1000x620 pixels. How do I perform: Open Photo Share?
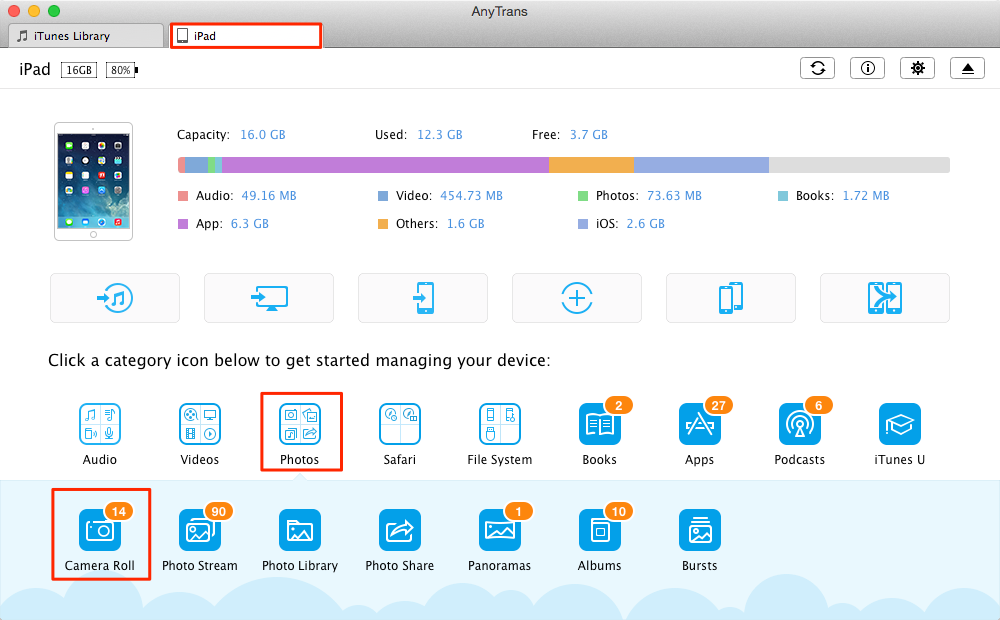point(400,540)
